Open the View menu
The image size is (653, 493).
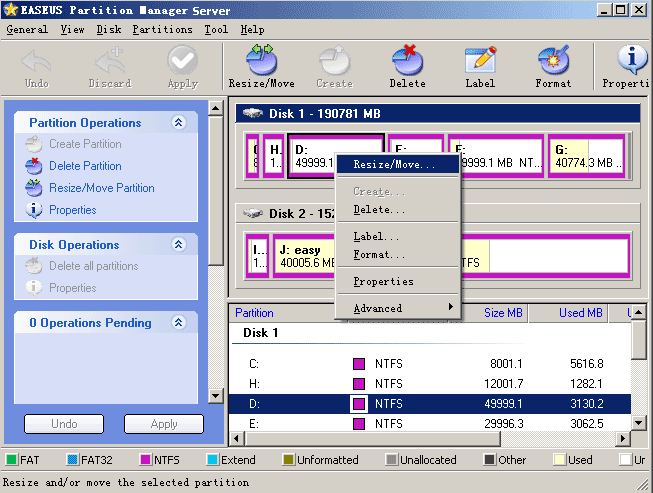tap(72, 30)
